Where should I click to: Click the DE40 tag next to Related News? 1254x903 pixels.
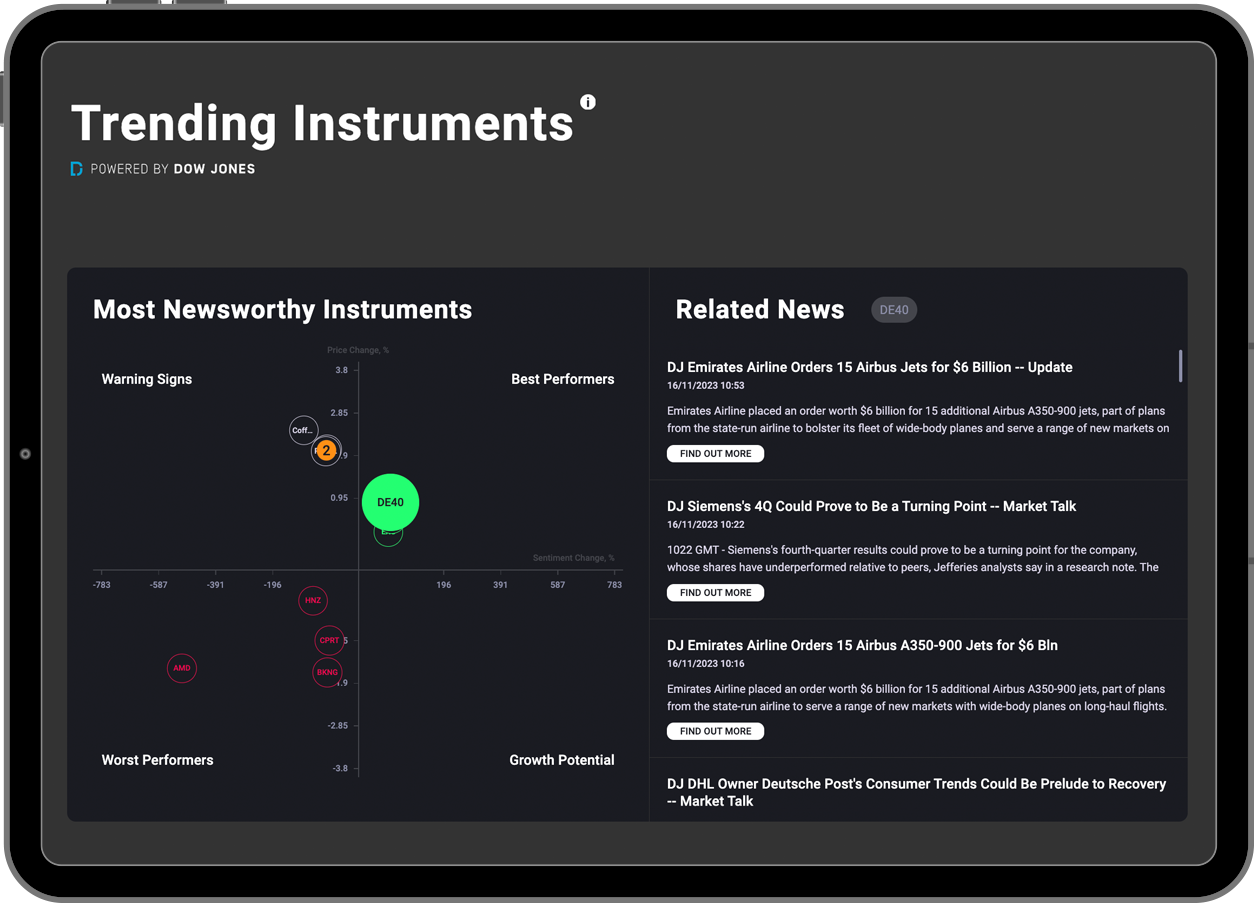(894, 310)
